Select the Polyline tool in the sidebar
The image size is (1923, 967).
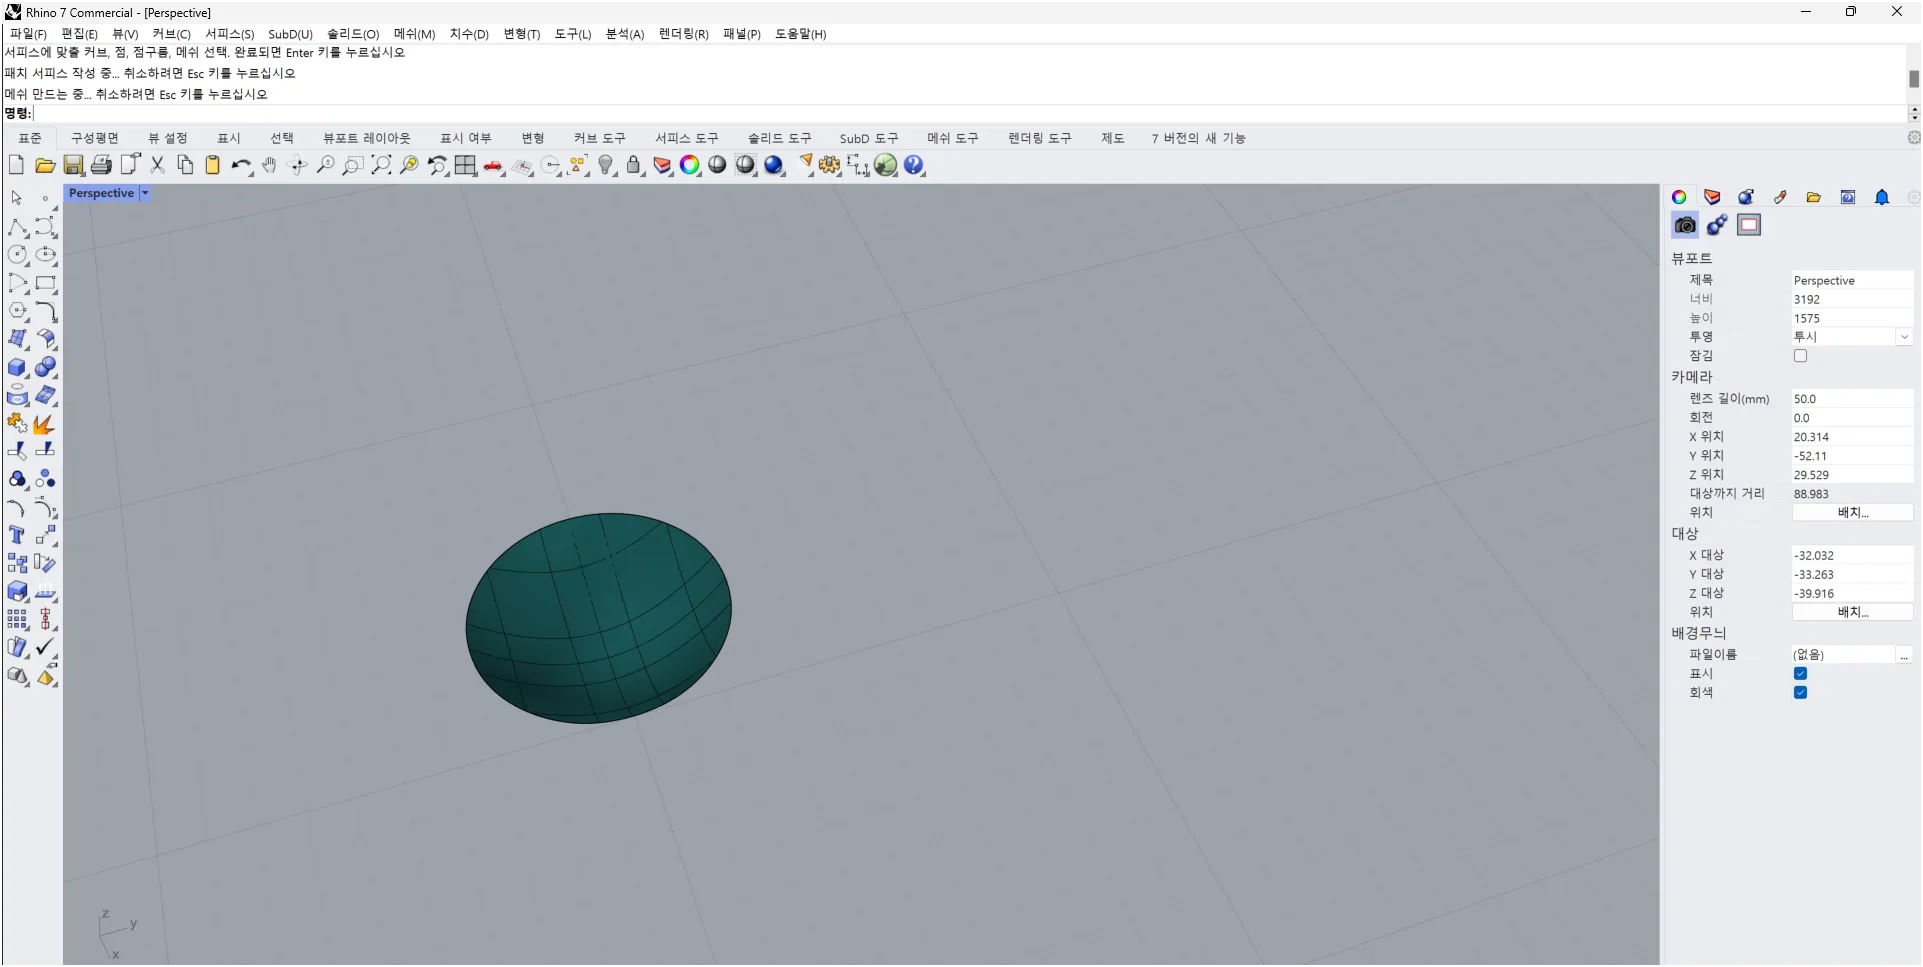coord(17,227)
